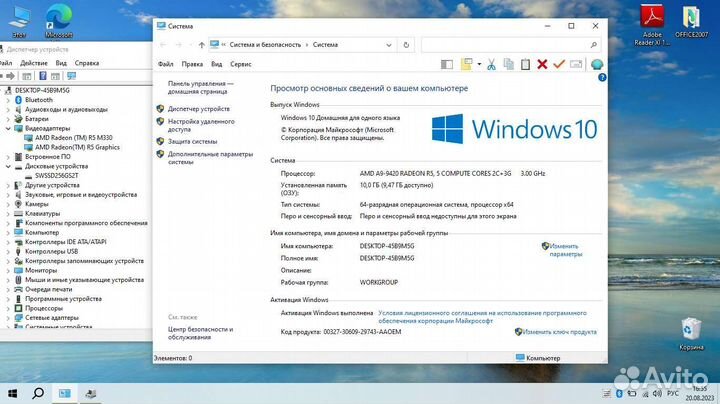Click the orange checkmark Properties toolbar icon
This screenshot has width=720, height=404.
click(x=559, y=64)
